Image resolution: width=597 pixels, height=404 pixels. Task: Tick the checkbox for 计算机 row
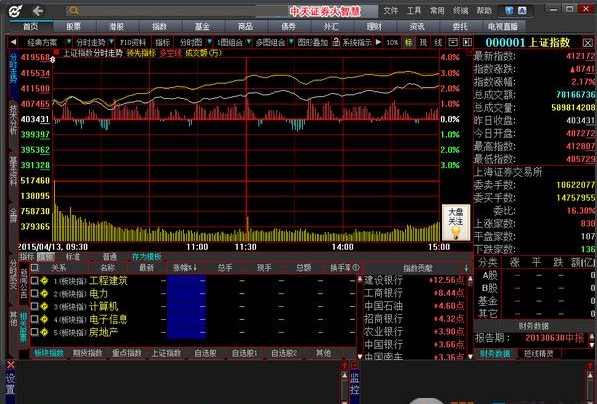tap(34, 307)
